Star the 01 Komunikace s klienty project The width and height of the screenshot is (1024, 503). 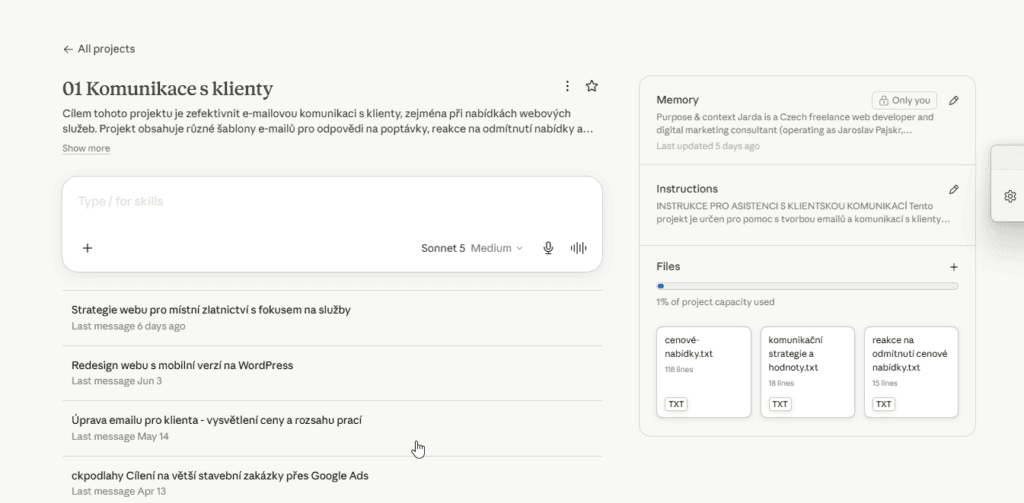(592, 86)
